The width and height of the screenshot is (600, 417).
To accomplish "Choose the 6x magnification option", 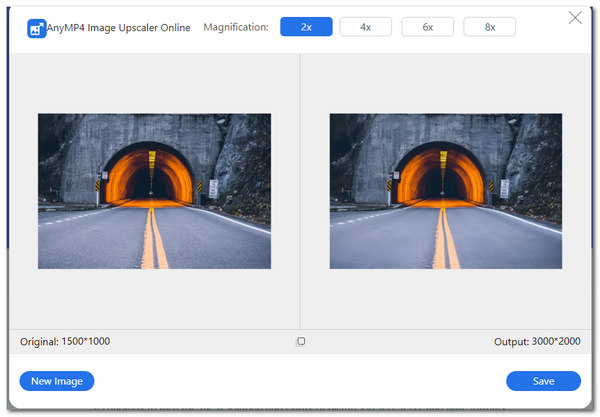I will [x=427, y=27].
